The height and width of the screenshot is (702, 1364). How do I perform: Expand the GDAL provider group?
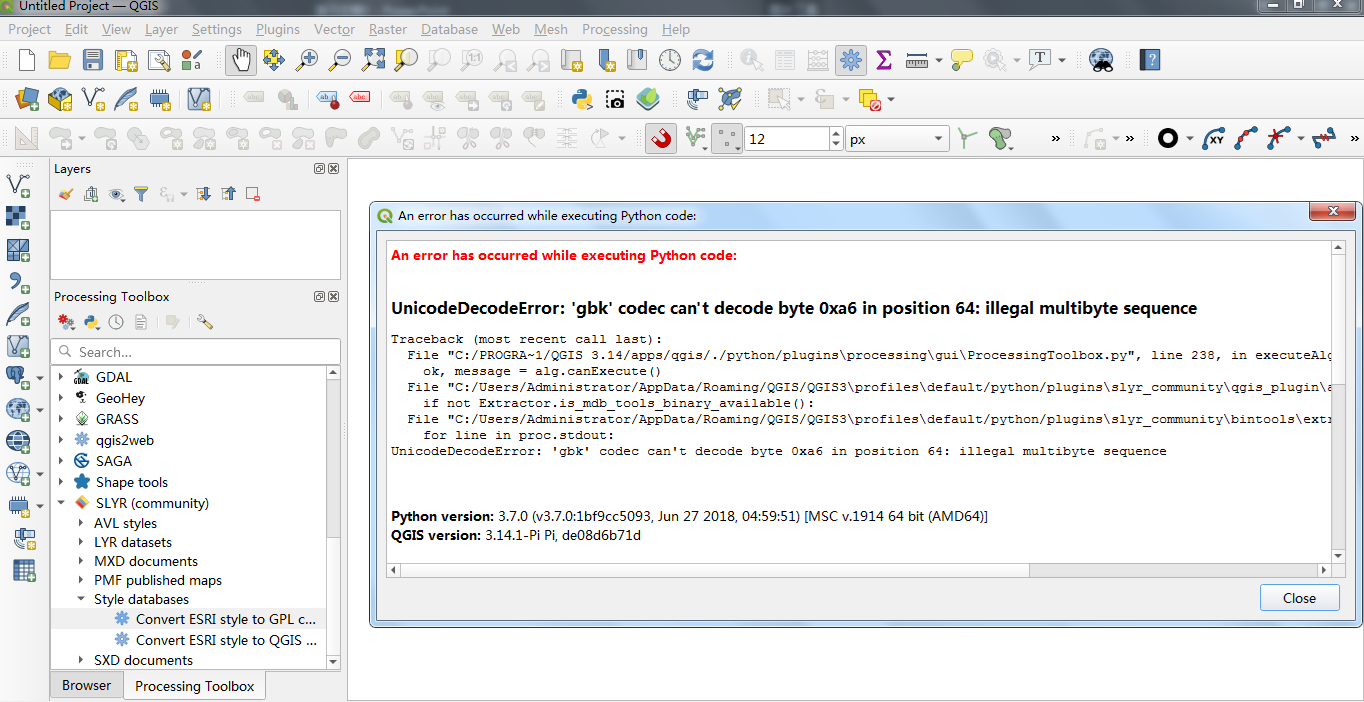(x=60, y=377)
